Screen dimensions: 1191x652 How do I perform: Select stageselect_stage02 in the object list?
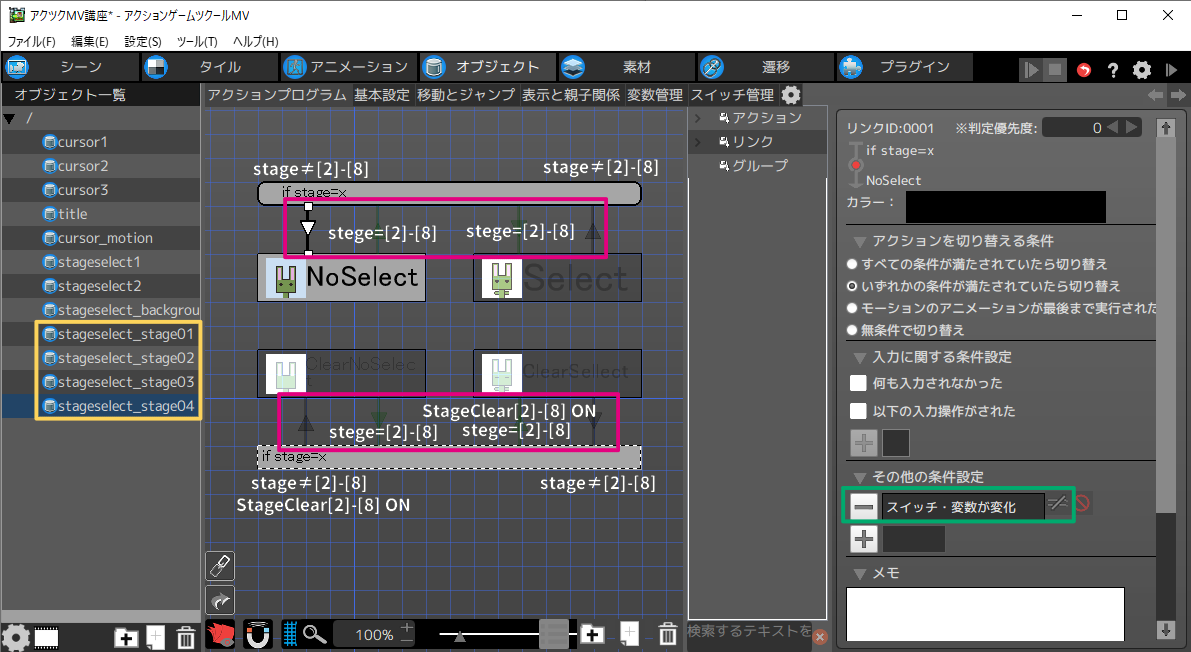[125, 358]
